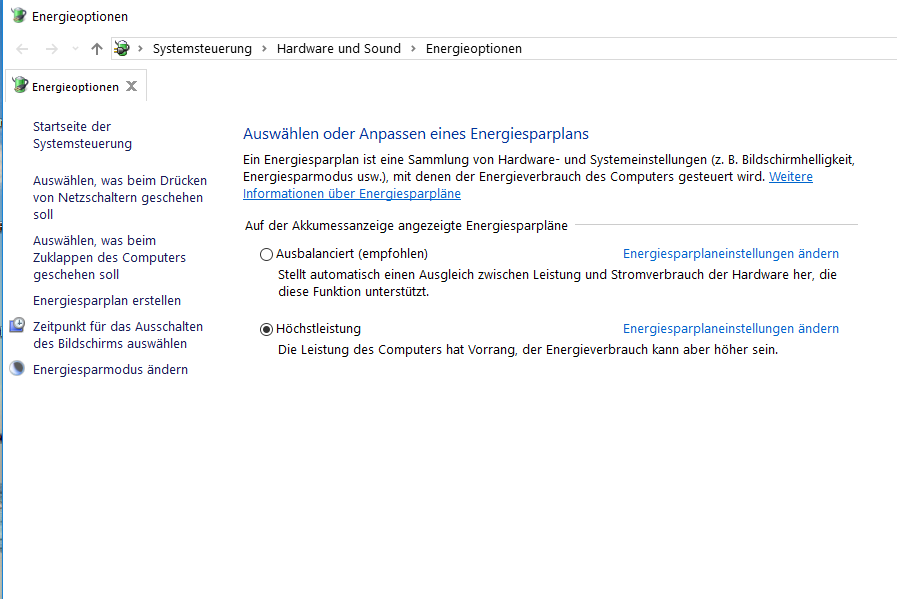Select the Ausbalanciert (empfohlen) radio button
897x599 pixels.
[x=266, y=254]
